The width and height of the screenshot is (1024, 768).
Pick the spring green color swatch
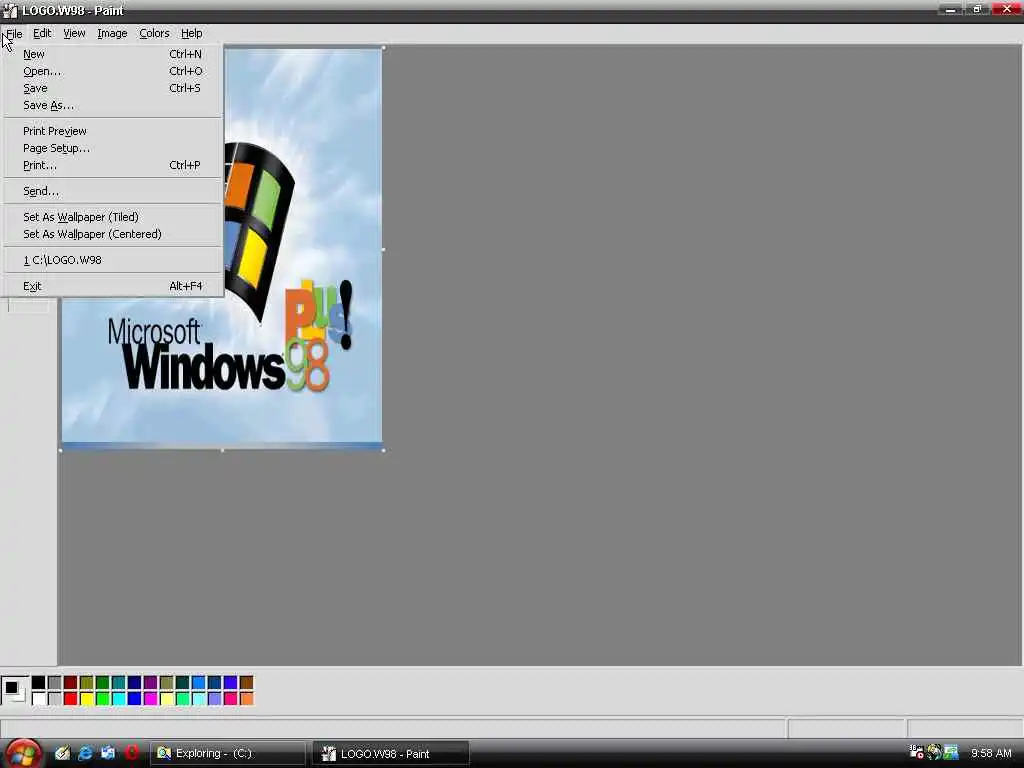coord(183,699)
